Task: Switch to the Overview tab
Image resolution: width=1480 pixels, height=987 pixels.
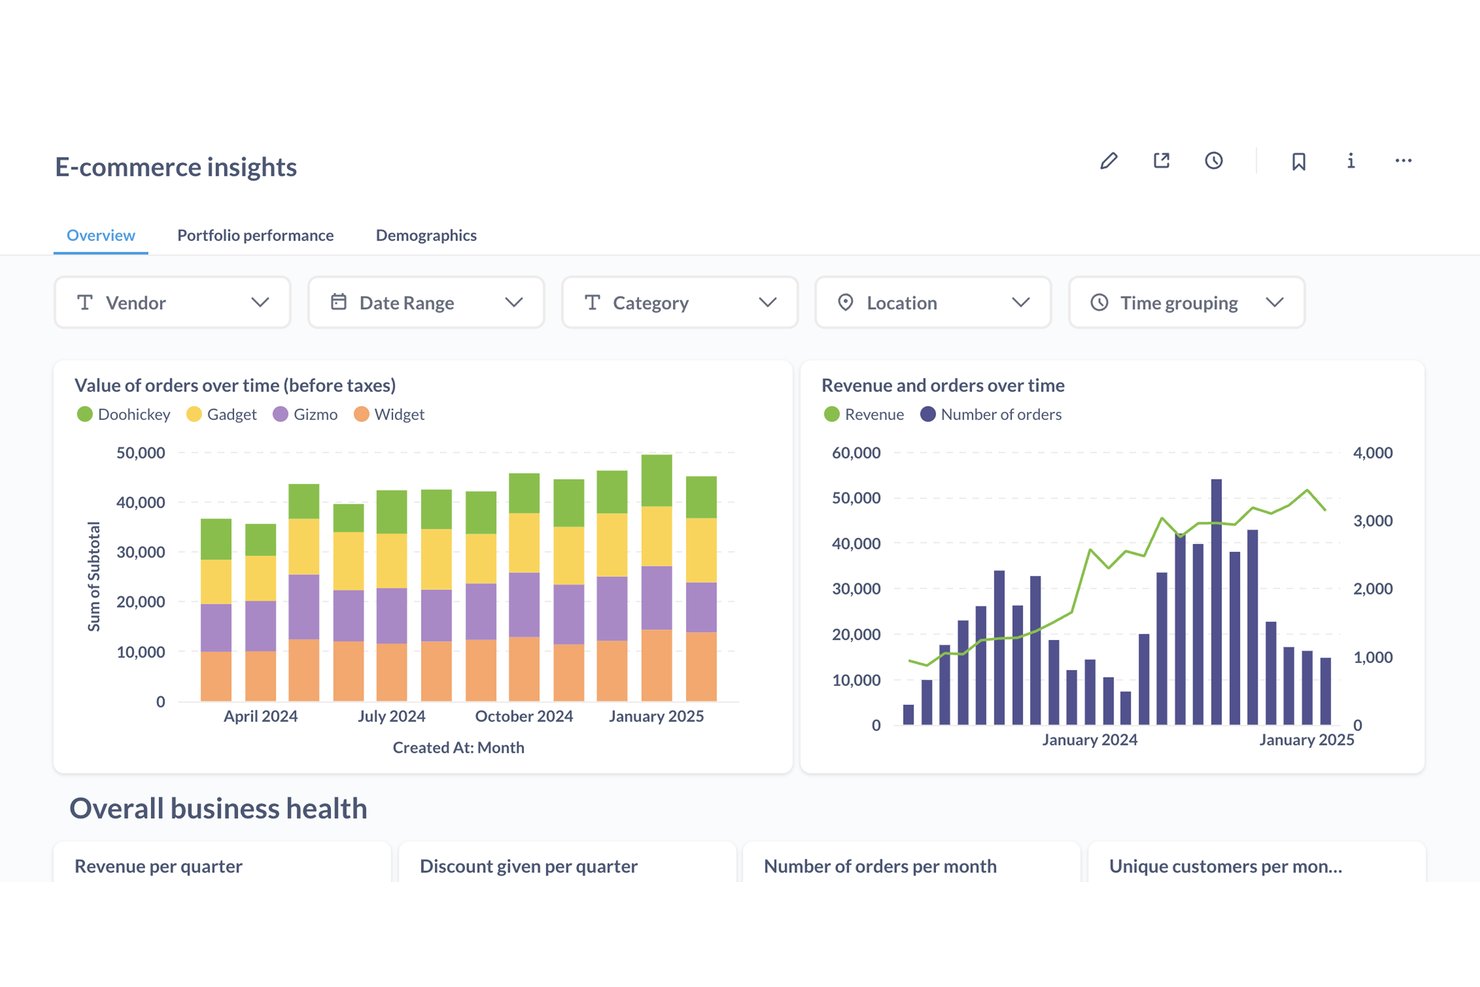Action: click(101, 235)
